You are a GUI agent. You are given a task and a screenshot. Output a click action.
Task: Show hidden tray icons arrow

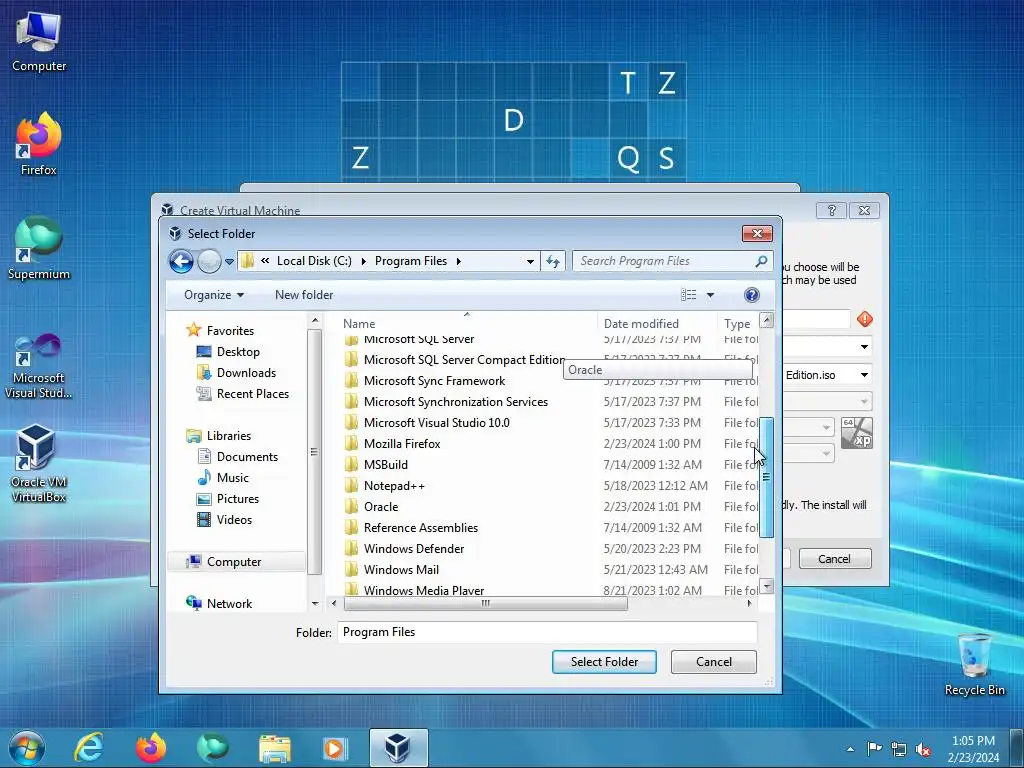[x=850, y=749]
